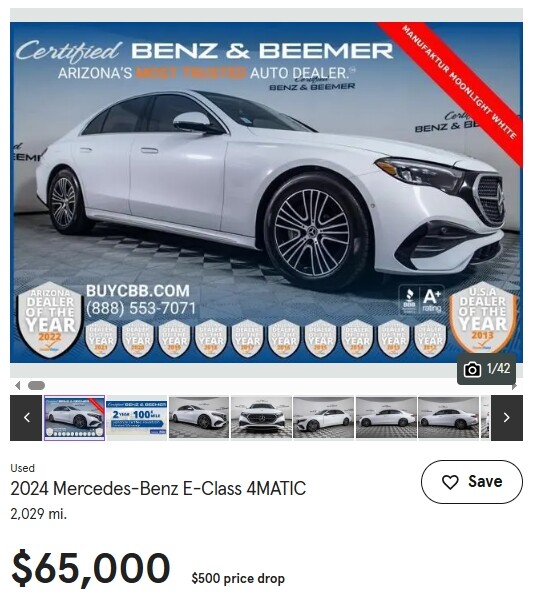The width and height of the screenshot is (533, 602).
Task: Select the fifth thumbnail of the car
Action: pyautogui.click(x=323, y=418)
